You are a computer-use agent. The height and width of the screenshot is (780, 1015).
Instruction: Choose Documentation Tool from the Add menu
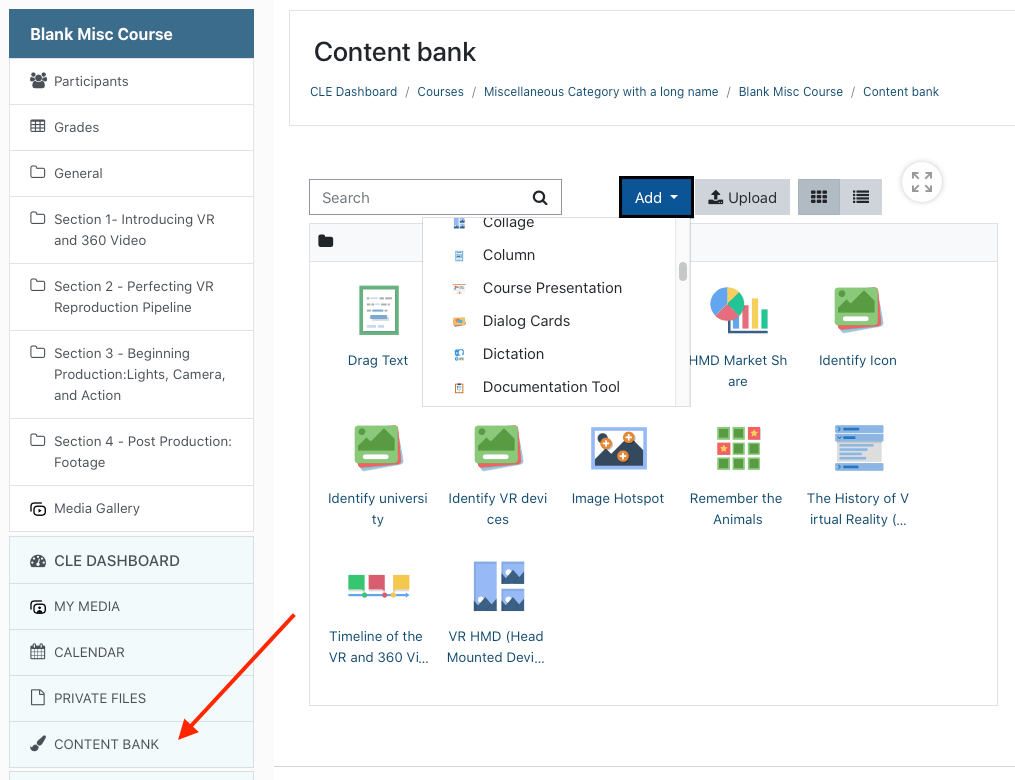550,387
